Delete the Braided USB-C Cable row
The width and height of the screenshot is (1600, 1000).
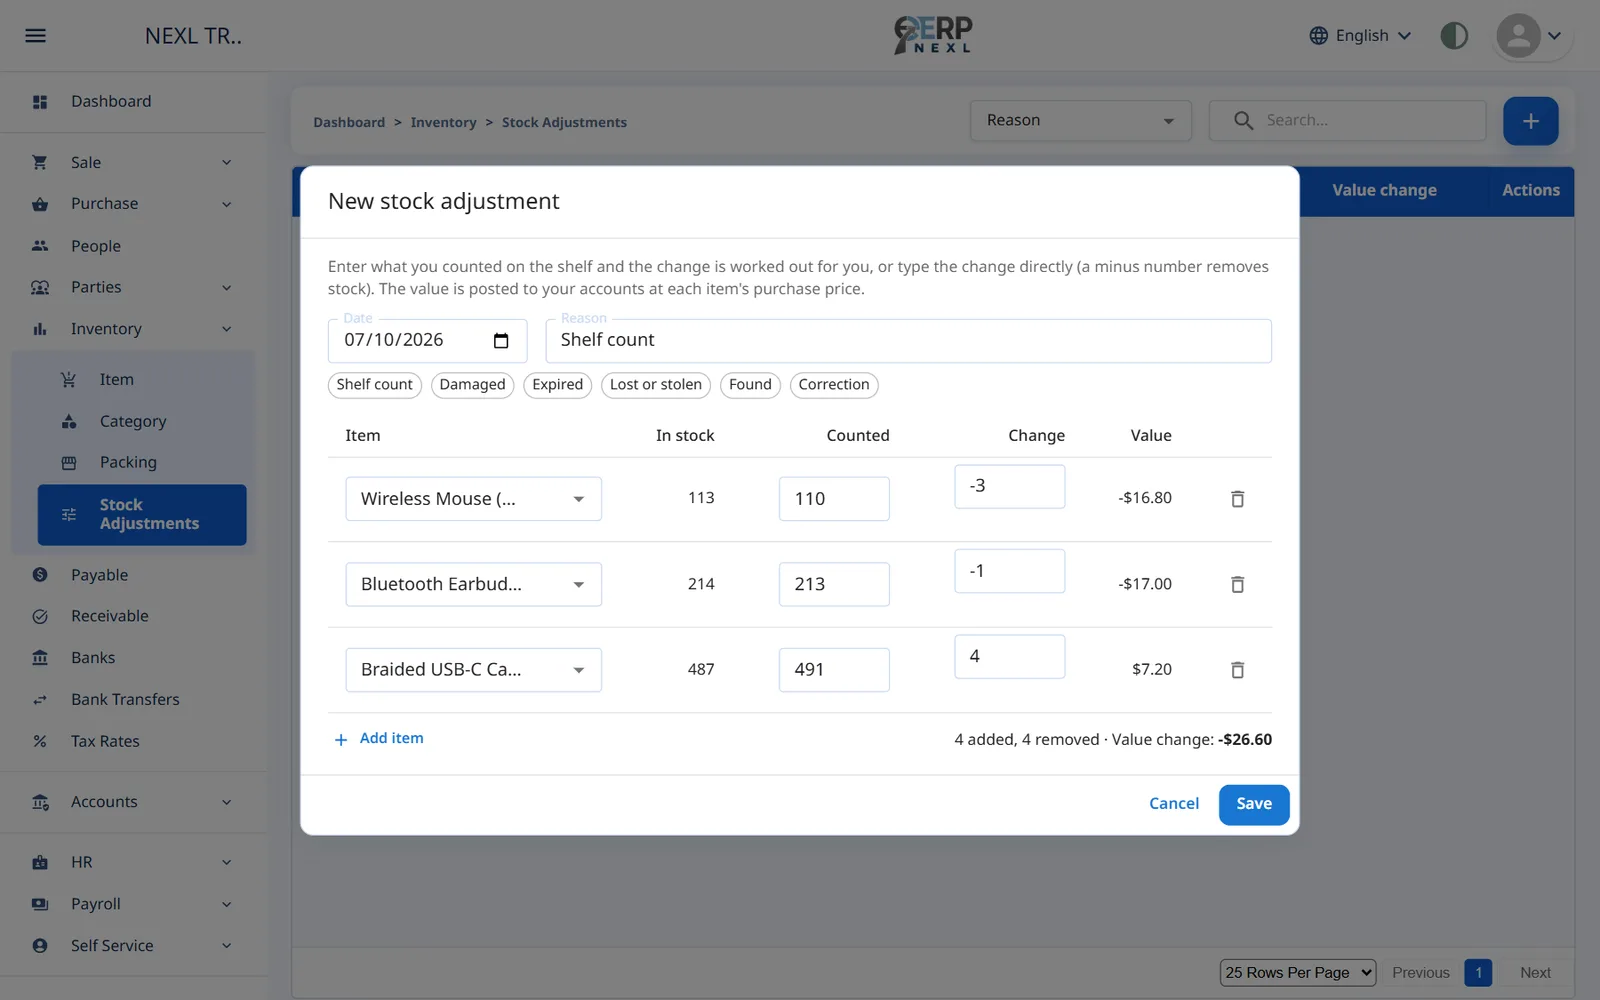click(1237, 670)
